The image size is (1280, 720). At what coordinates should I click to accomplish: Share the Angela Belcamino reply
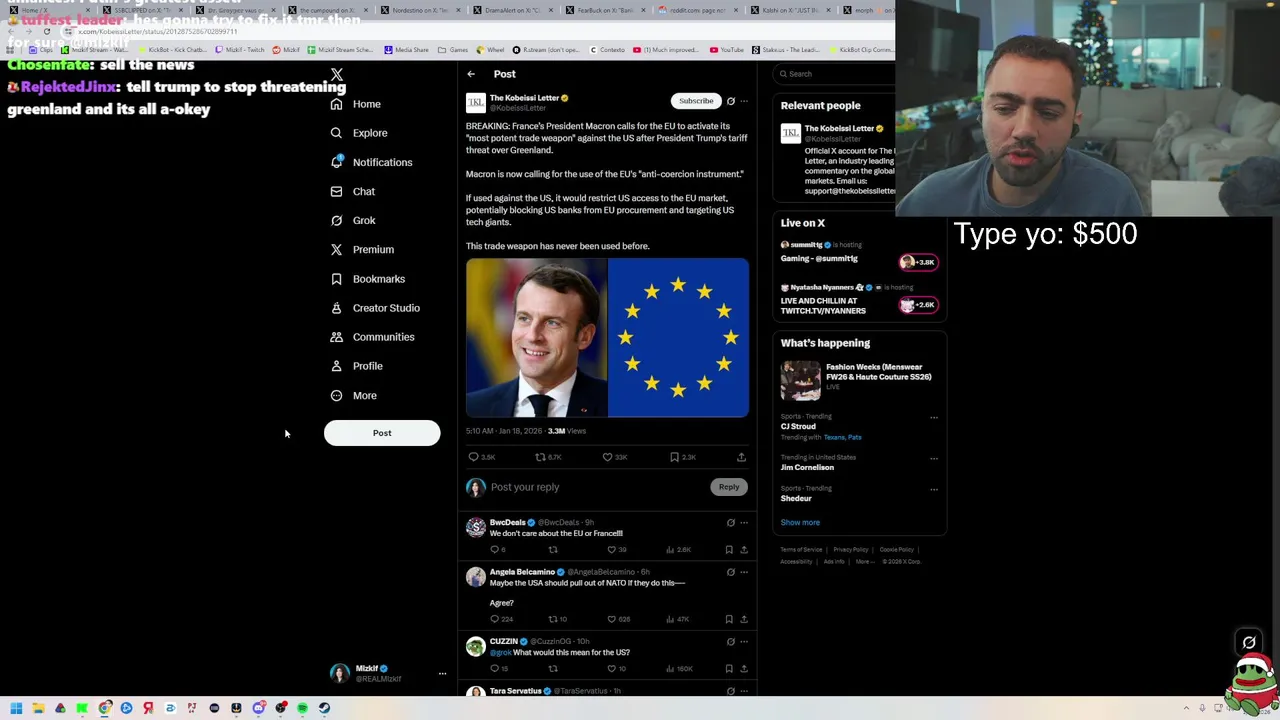(743, 619)
